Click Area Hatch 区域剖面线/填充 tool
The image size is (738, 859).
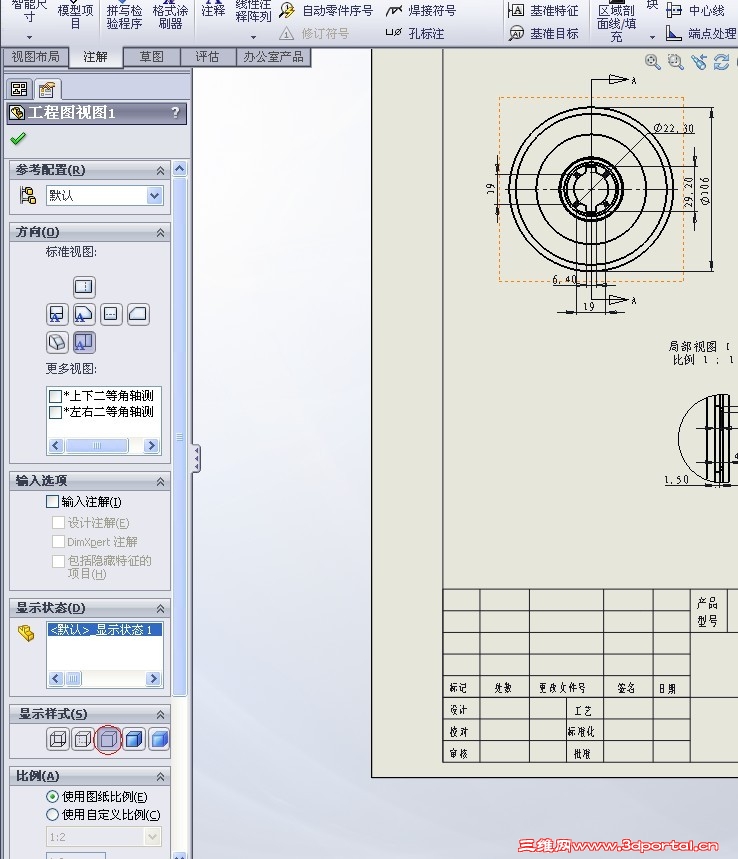click(x=616, y=22)
